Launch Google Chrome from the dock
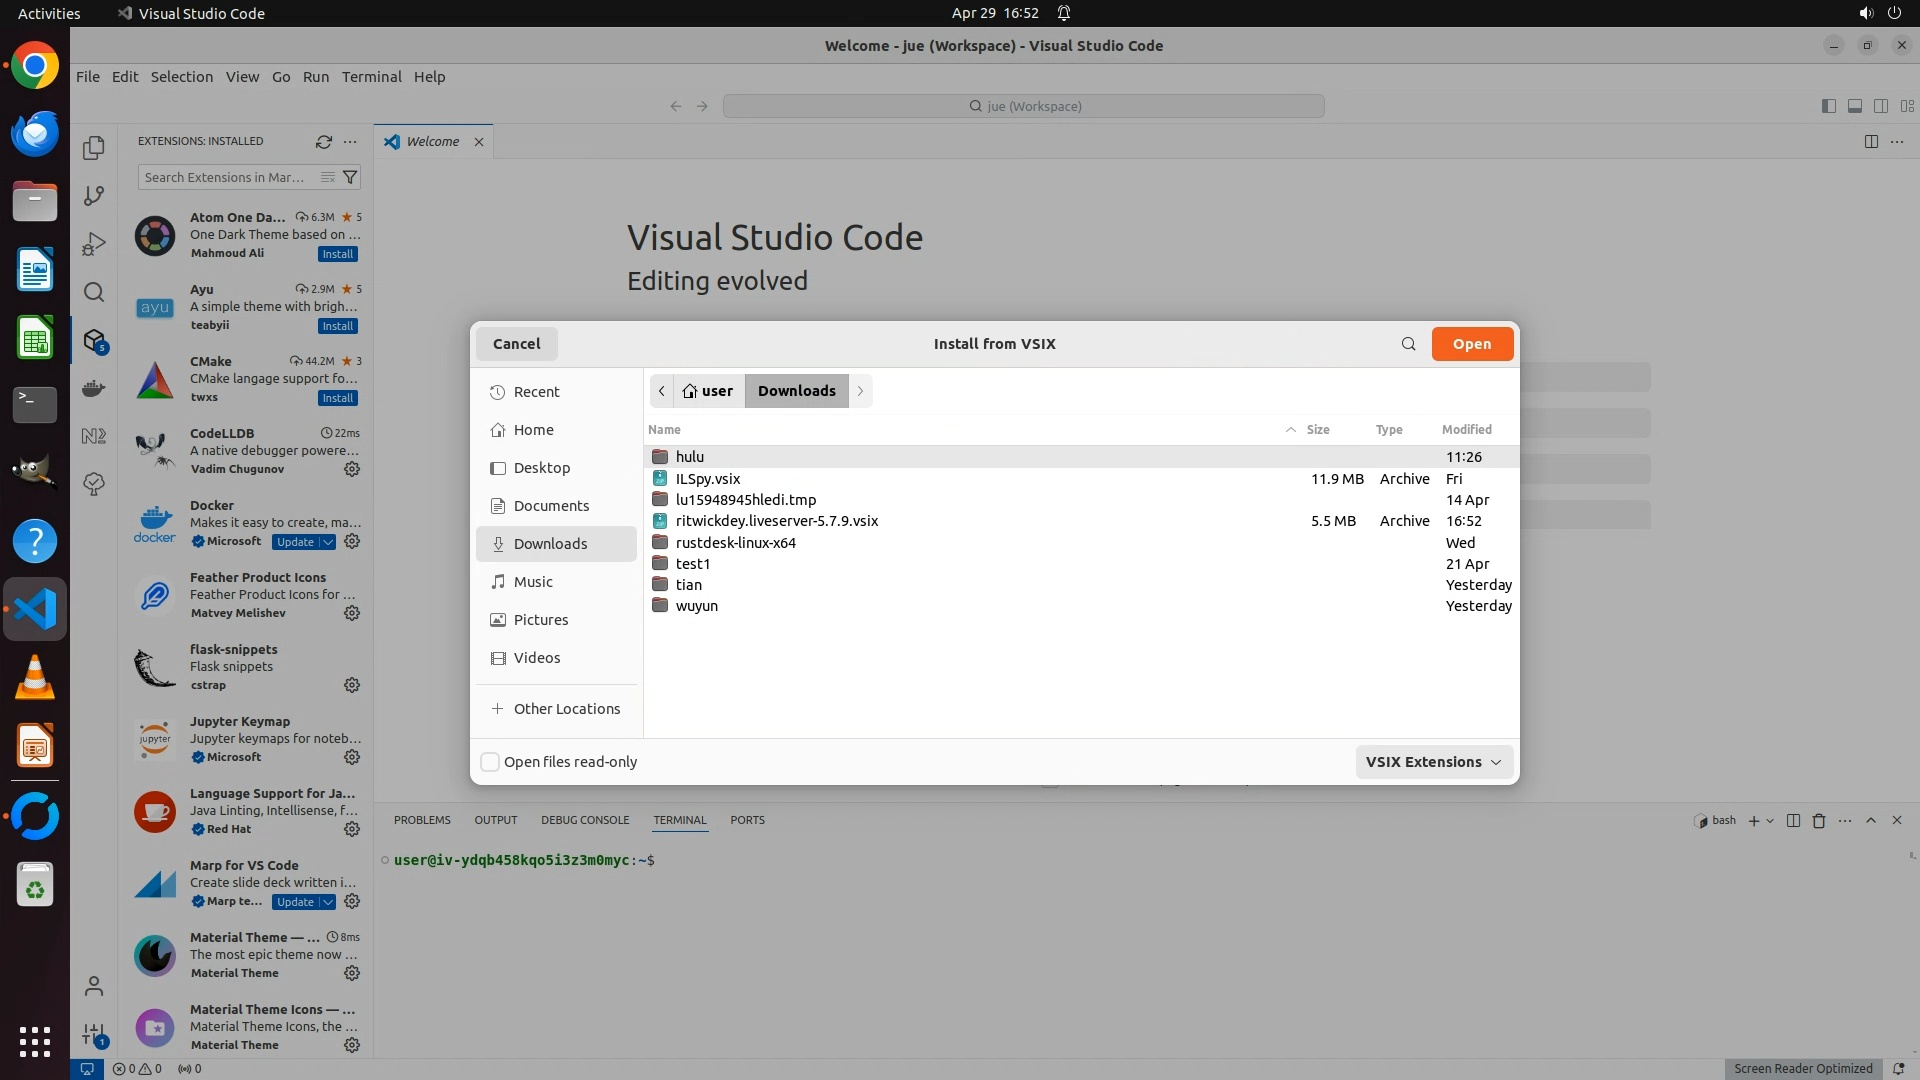 click(x=35, y=66)
